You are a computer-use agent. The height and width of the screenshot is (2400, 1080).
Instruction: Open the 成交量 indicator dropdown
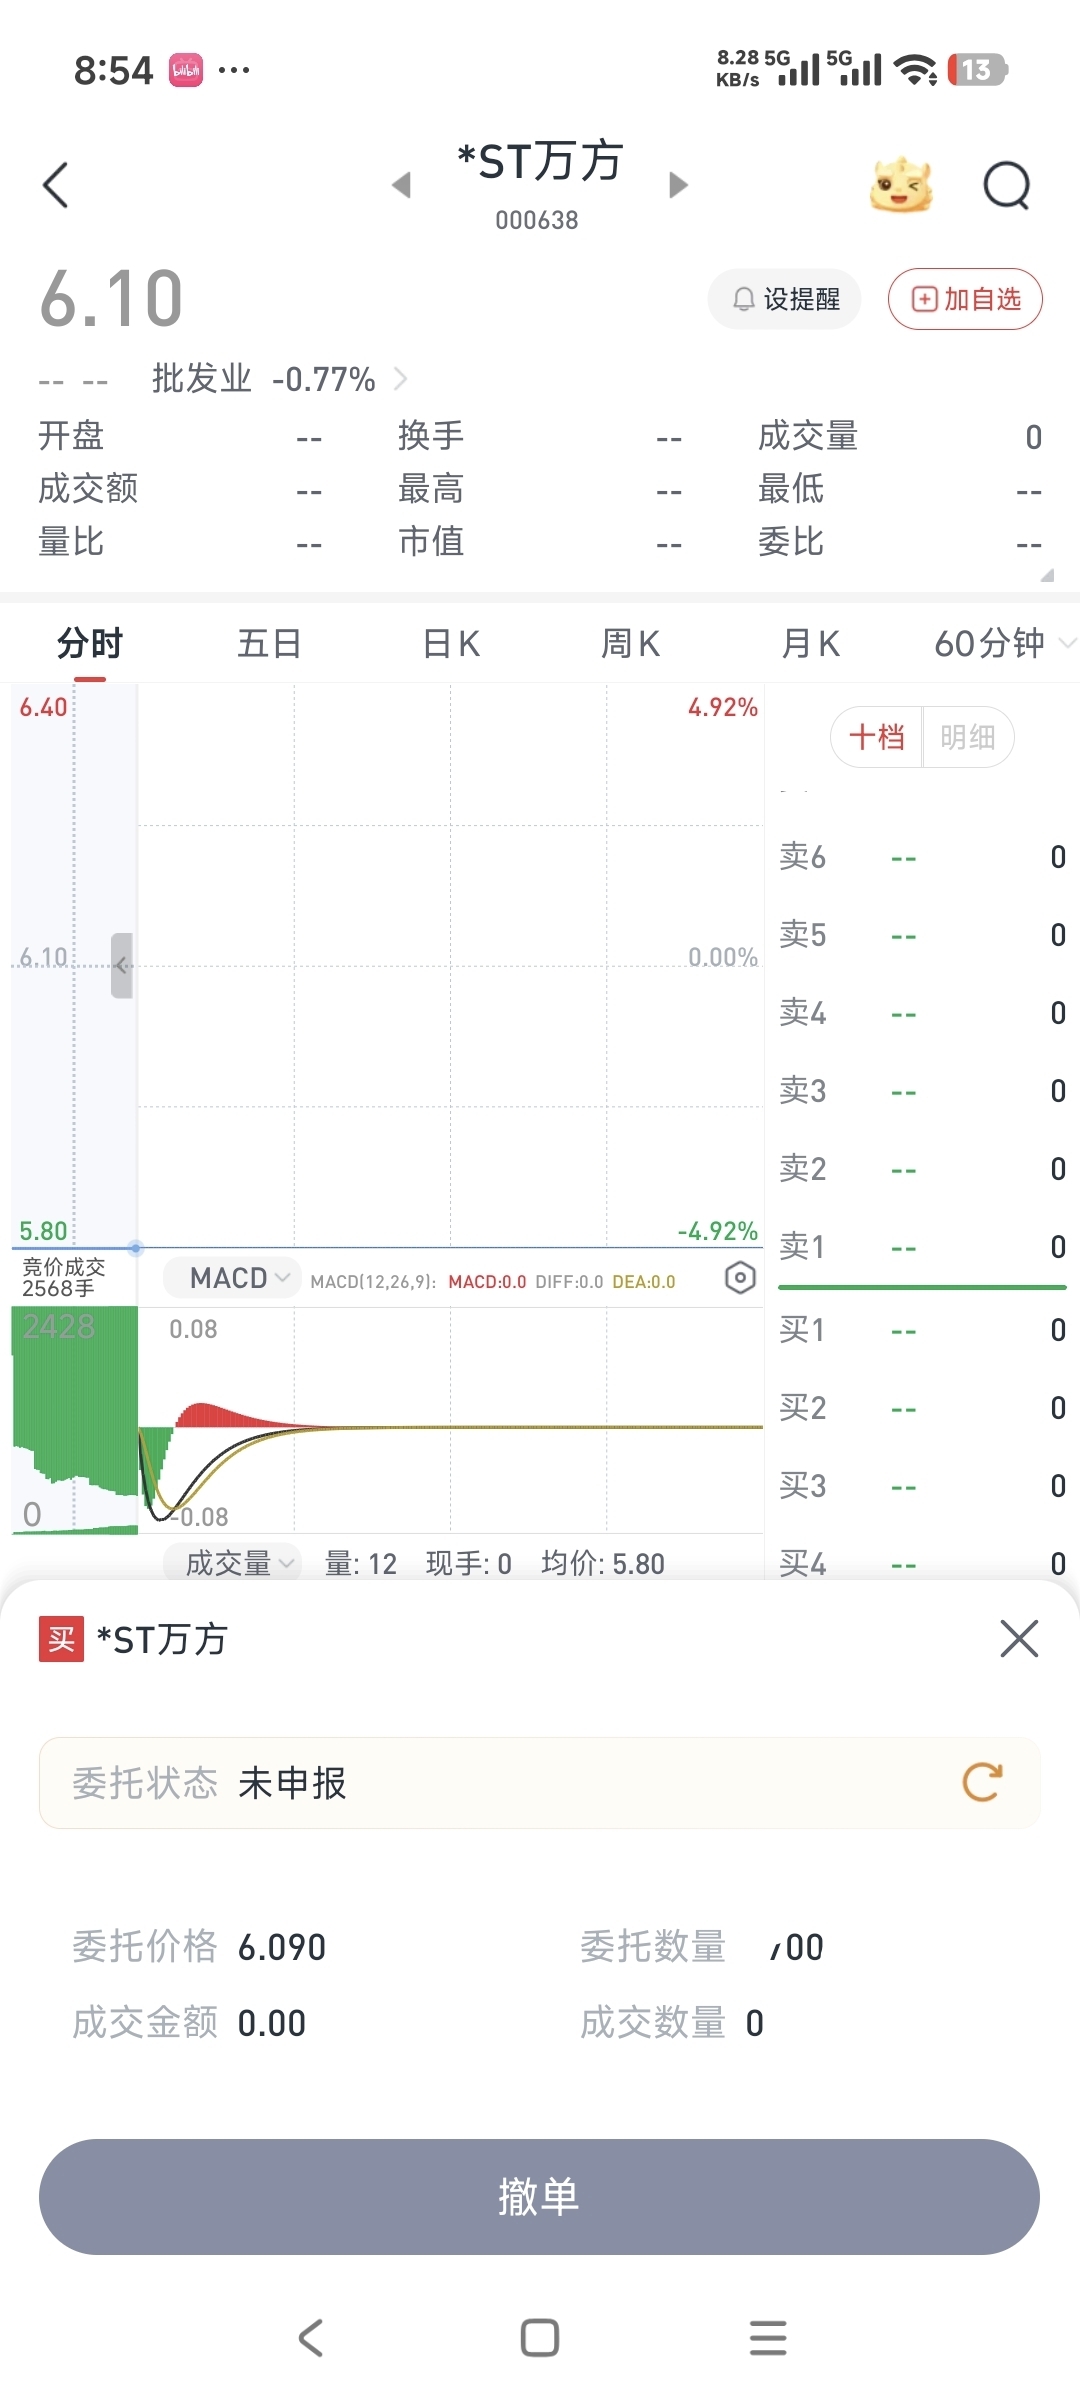(x=238, y=1562)
